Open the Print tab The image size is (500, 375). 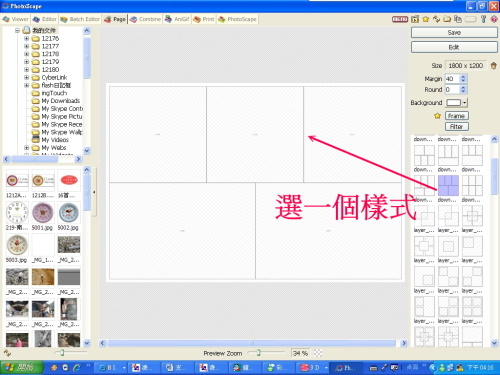204,19
